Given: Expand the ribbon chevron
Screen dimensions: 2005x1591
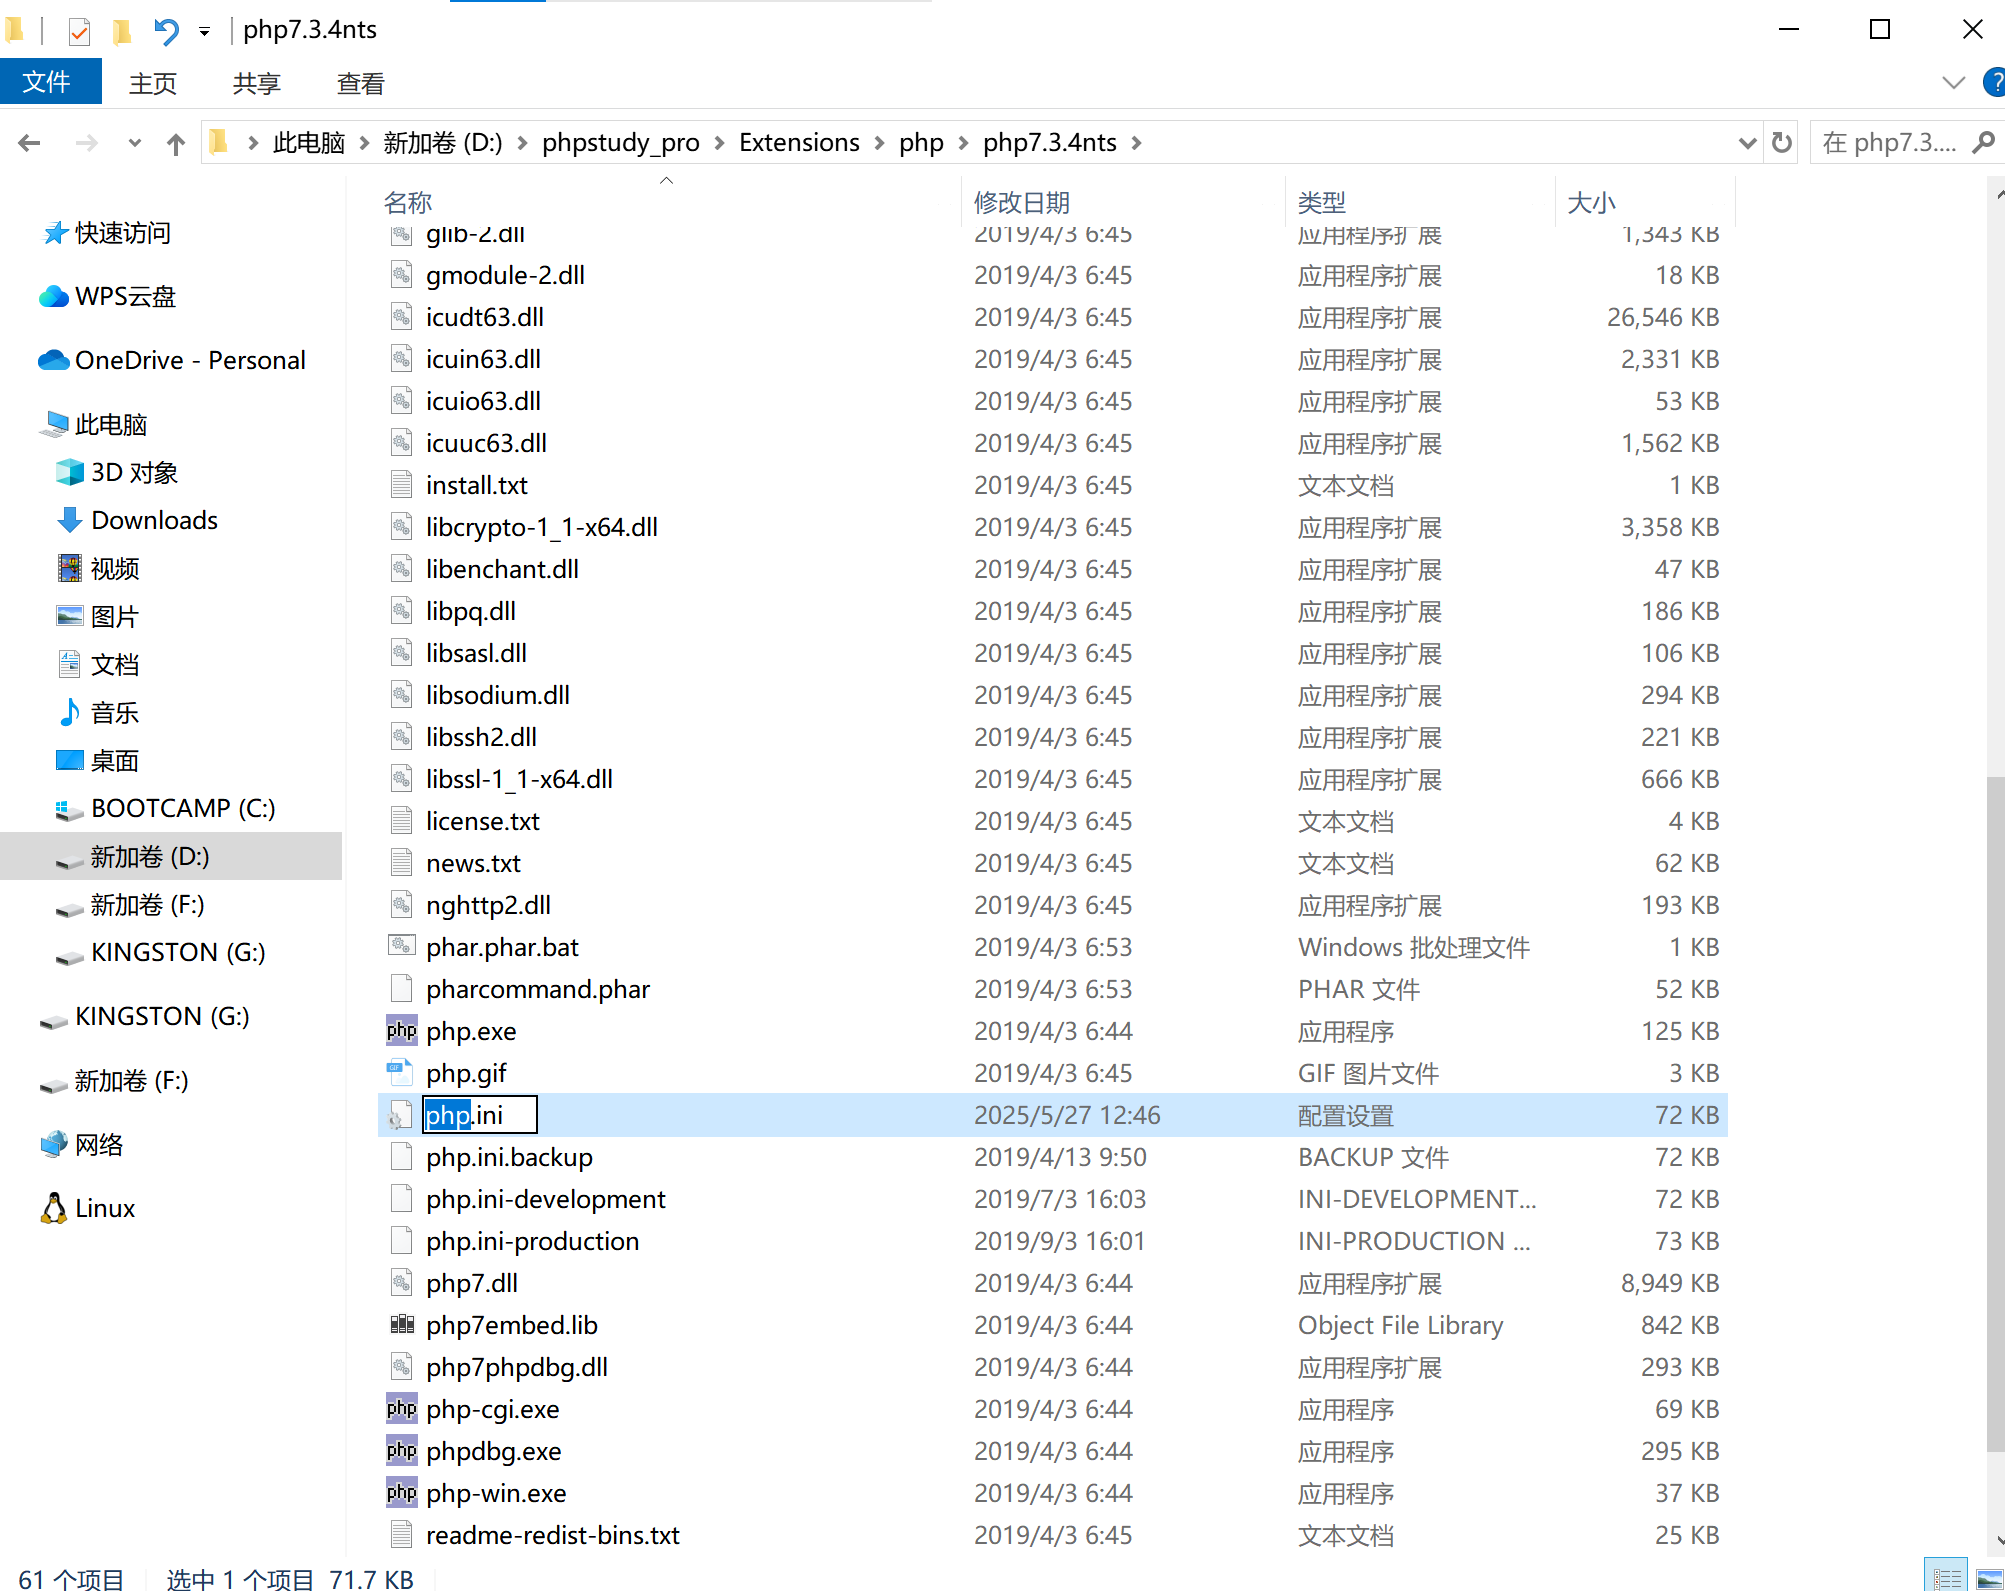Looking at the screenshot, I should (1953, 83).
